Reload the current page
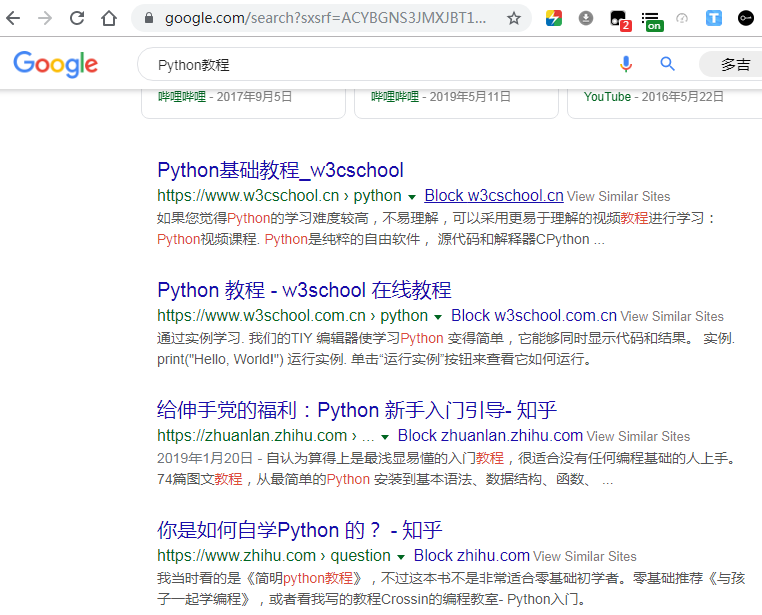Screen dimensions: 762x615 [77, 18]
